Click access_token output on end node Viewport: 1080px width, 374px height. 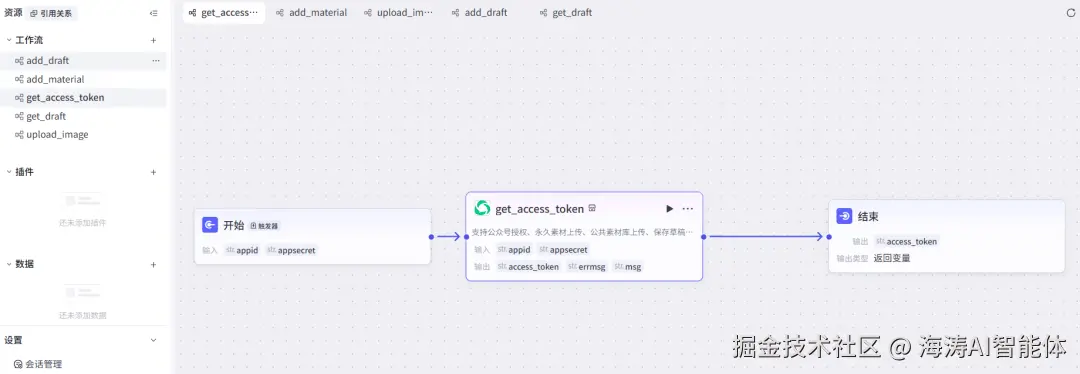(906, 241)
